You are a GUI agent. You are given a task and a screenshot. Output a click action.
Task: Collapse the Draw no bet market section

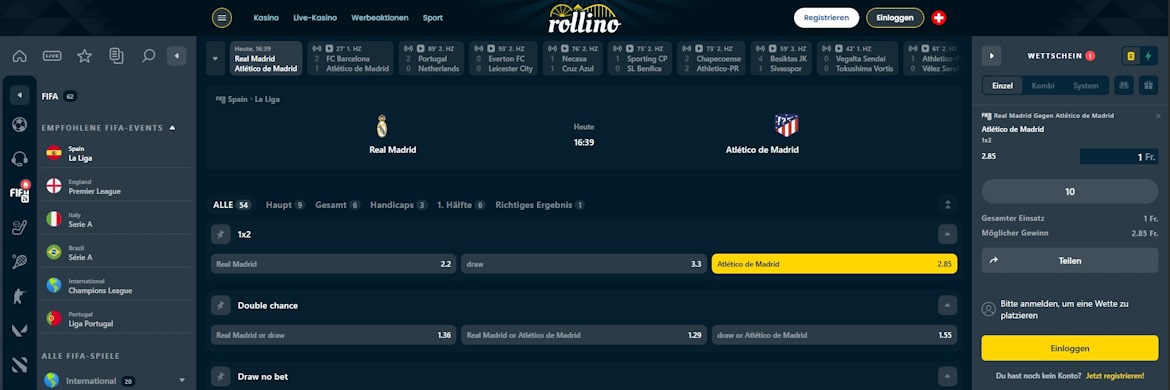pyautogui.click(x=947, y=377)
